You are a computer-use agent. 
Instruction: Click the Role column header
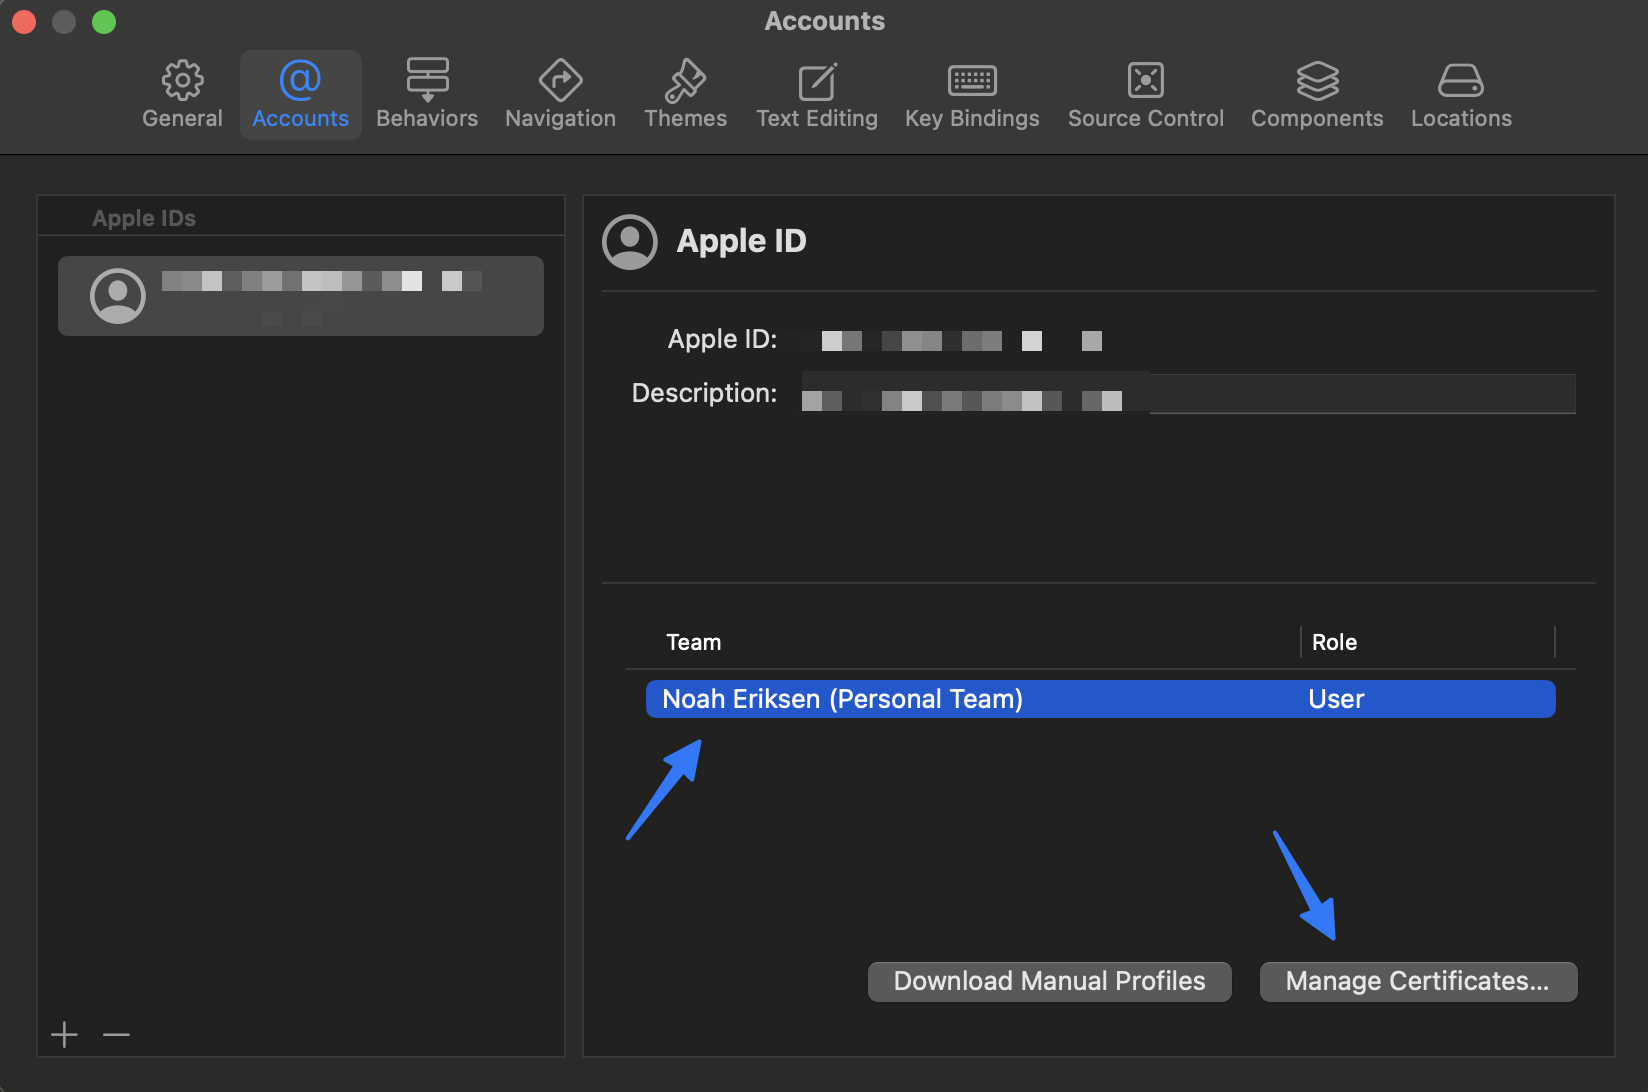(x=1334, y=642)
